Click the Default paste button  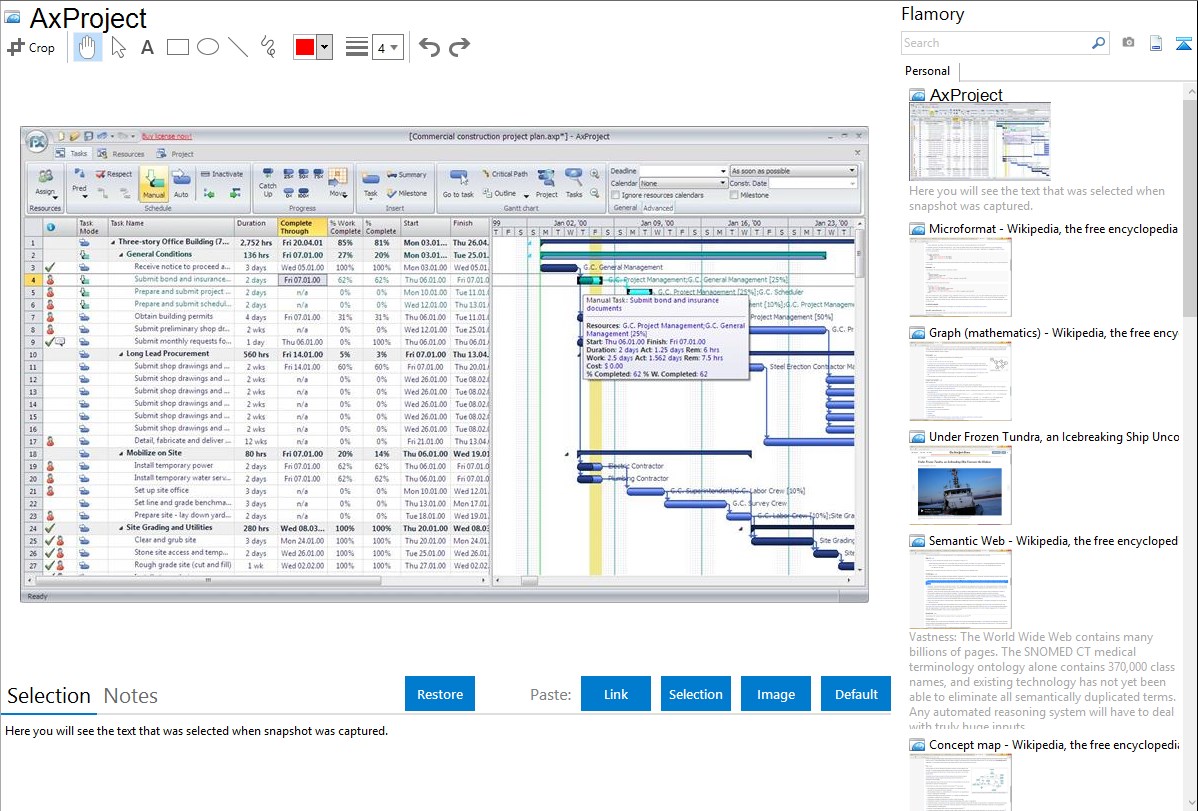pyautogui.click(x=856, y=694)
